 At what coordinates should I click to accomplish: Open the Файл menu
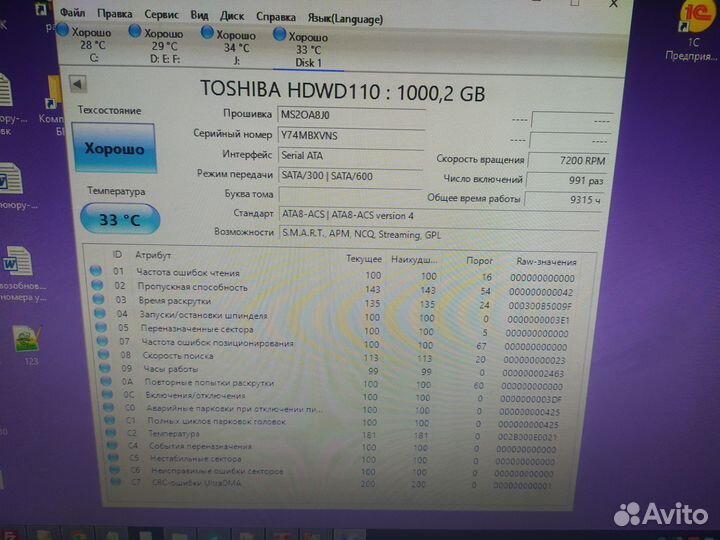click(73, 13)
